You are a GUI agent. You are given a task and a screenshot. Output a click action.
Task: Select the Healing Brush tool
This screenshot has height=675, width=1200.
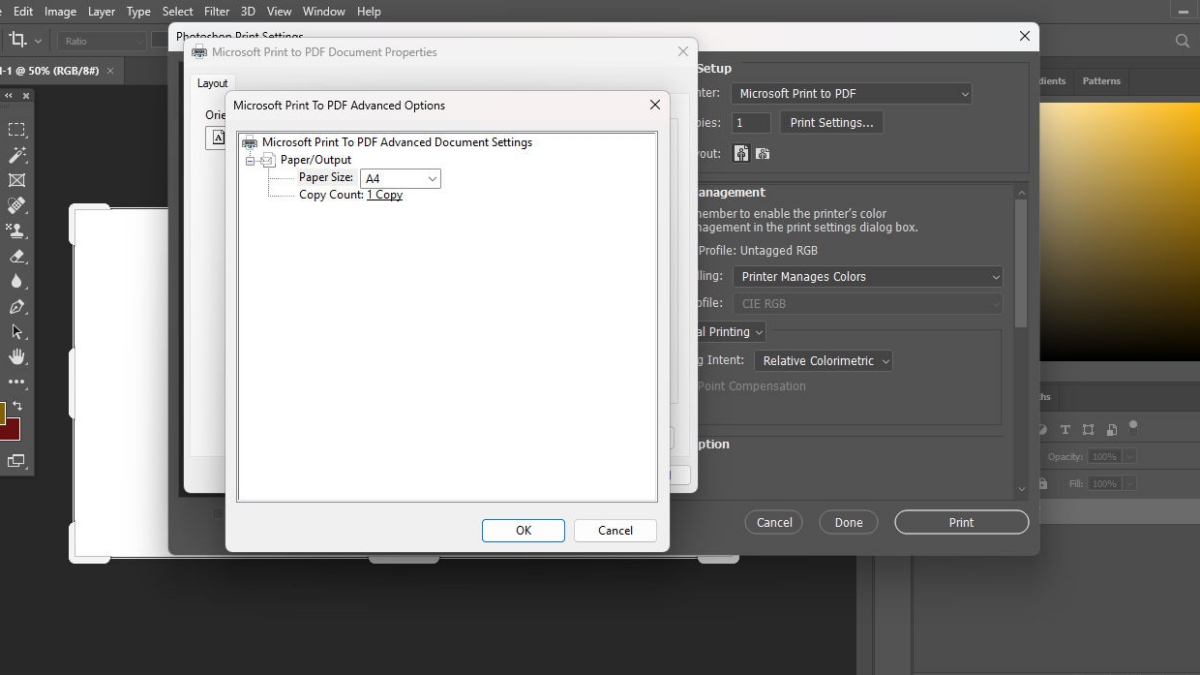tap(17, 205)
